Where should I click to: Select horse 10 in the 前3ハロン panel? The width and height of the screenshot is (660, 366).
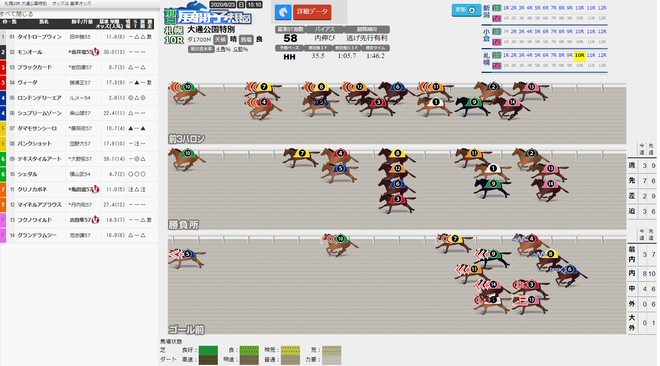pyautogui.click(x=186, y=92)
